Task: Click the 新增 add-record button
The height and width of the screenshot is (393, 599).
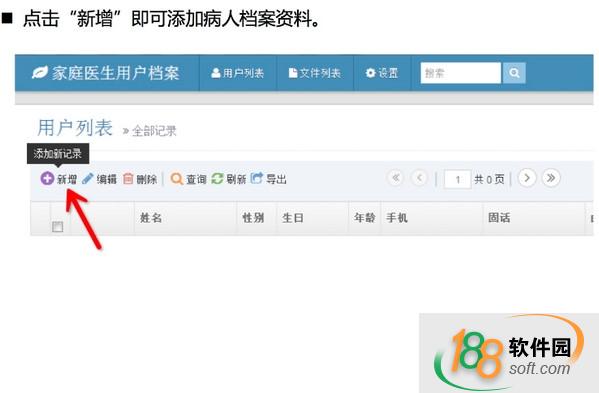Action: tap(59, 179)
